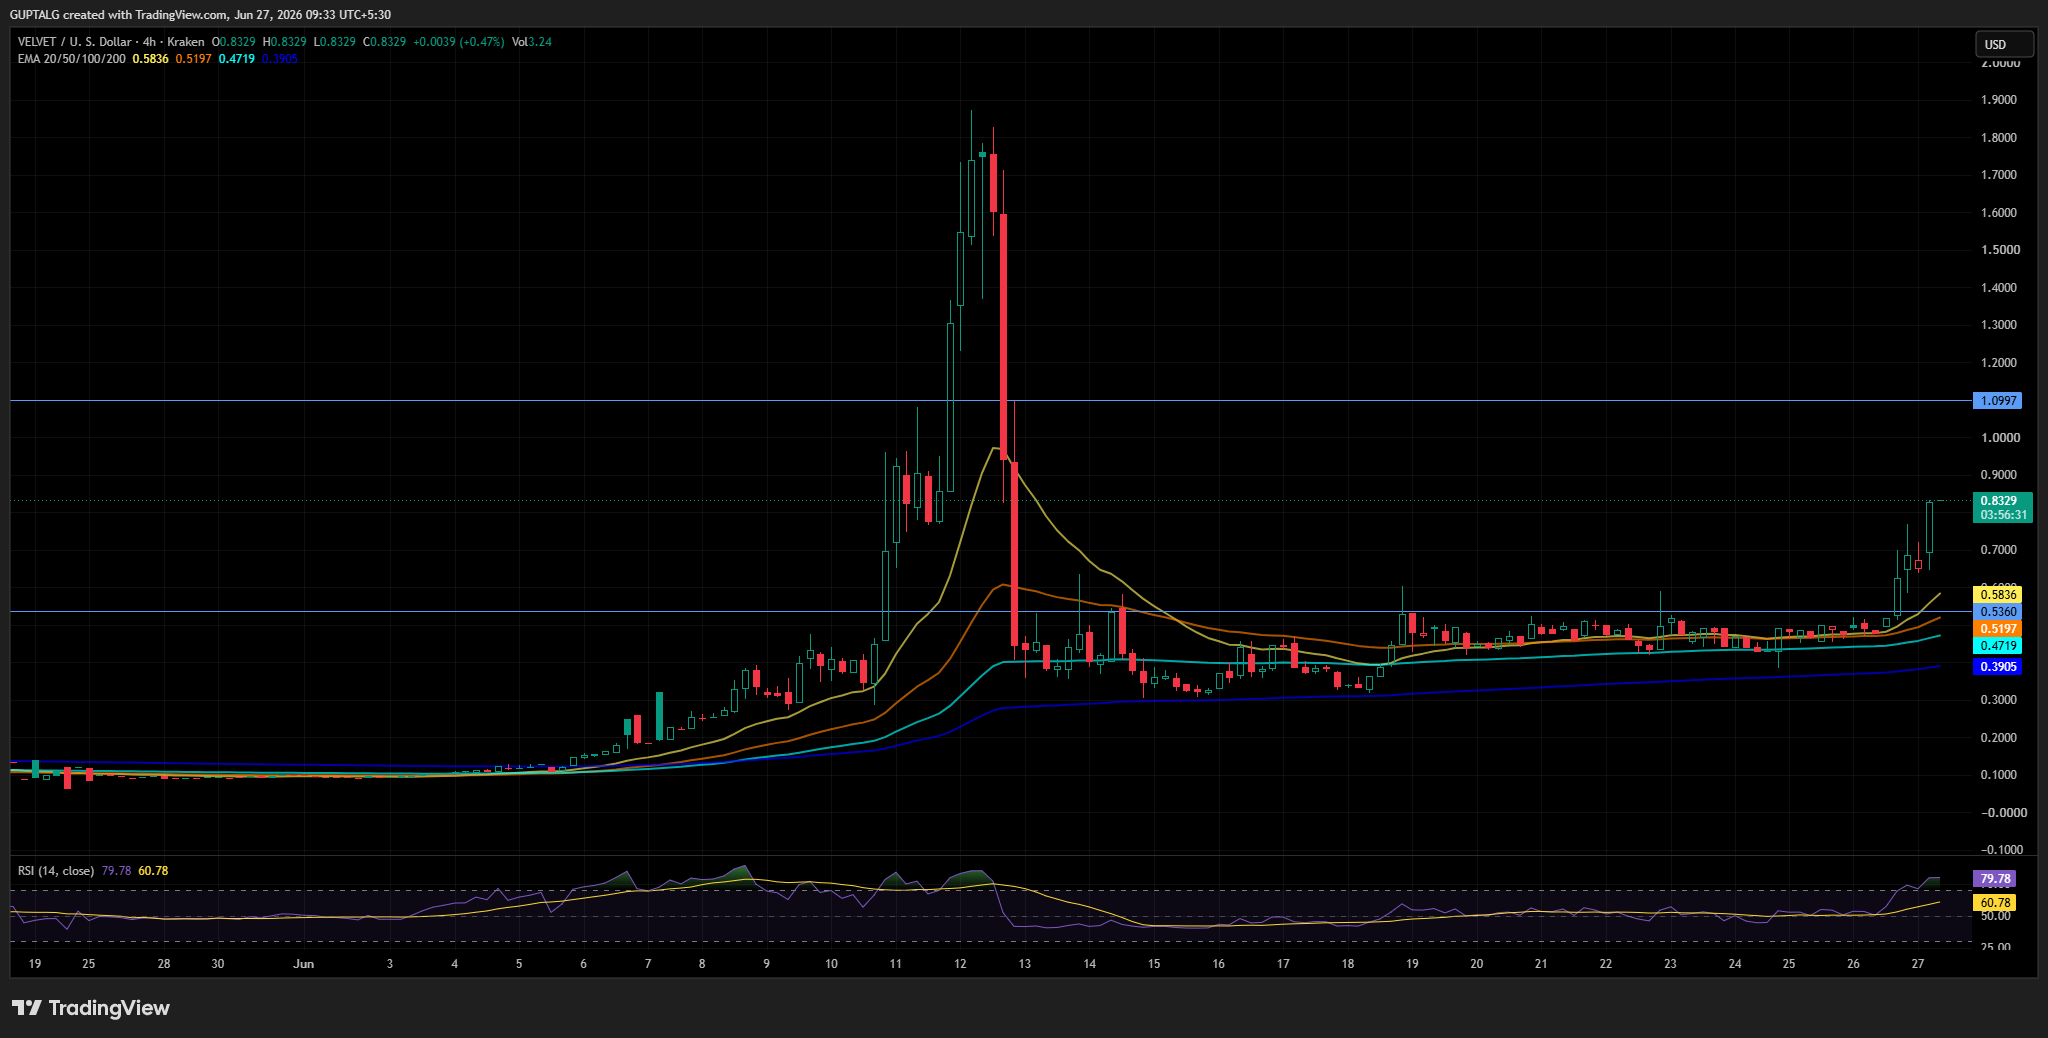This screenshot has height=1038, width=2048.
Task: Click the cyan 0.4719 value in EMA legend
Action: coord(237,59)
